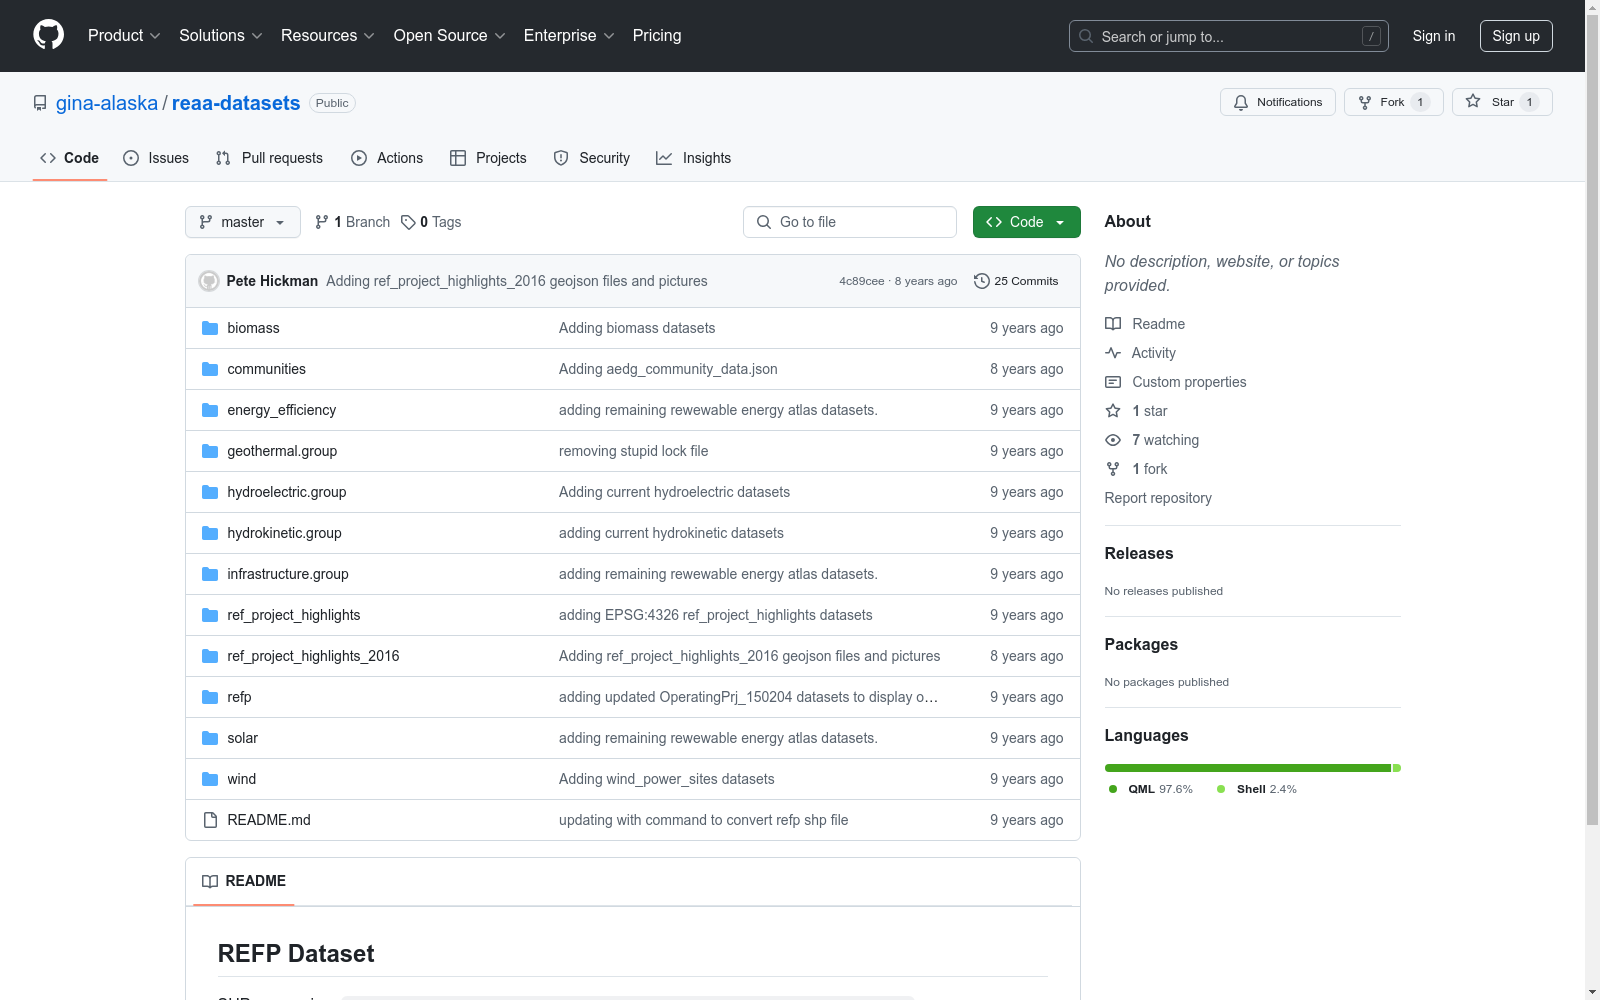Click the Fork button

point(1394,102)
